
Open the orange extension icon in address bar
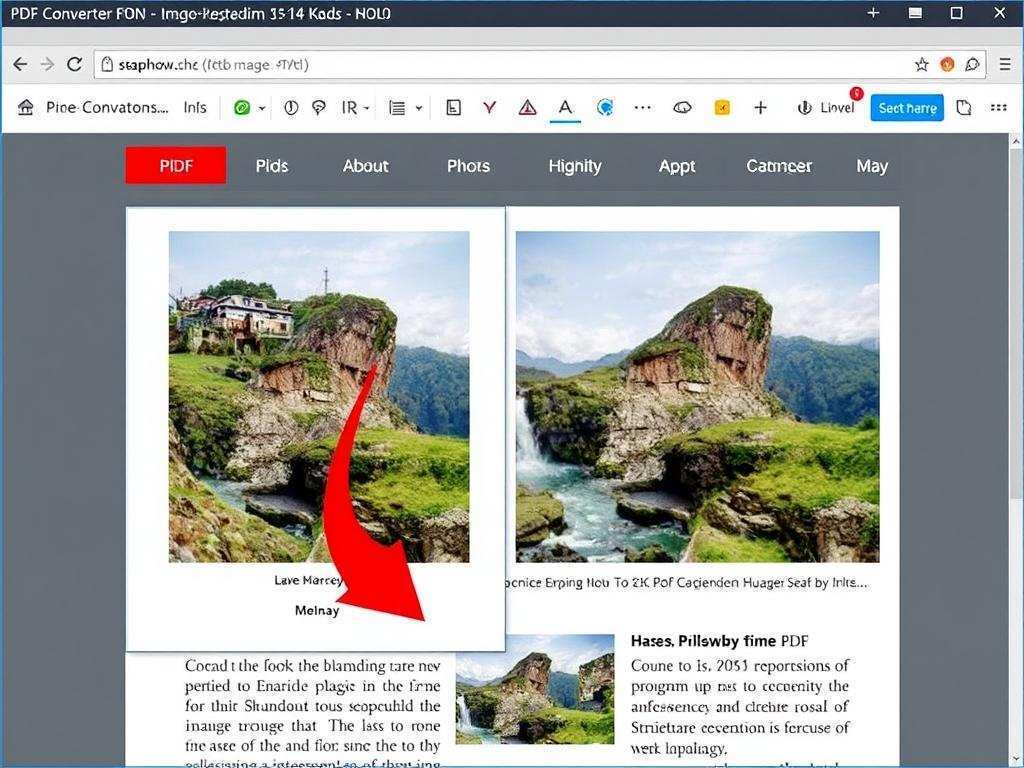(x=947, y=64)
